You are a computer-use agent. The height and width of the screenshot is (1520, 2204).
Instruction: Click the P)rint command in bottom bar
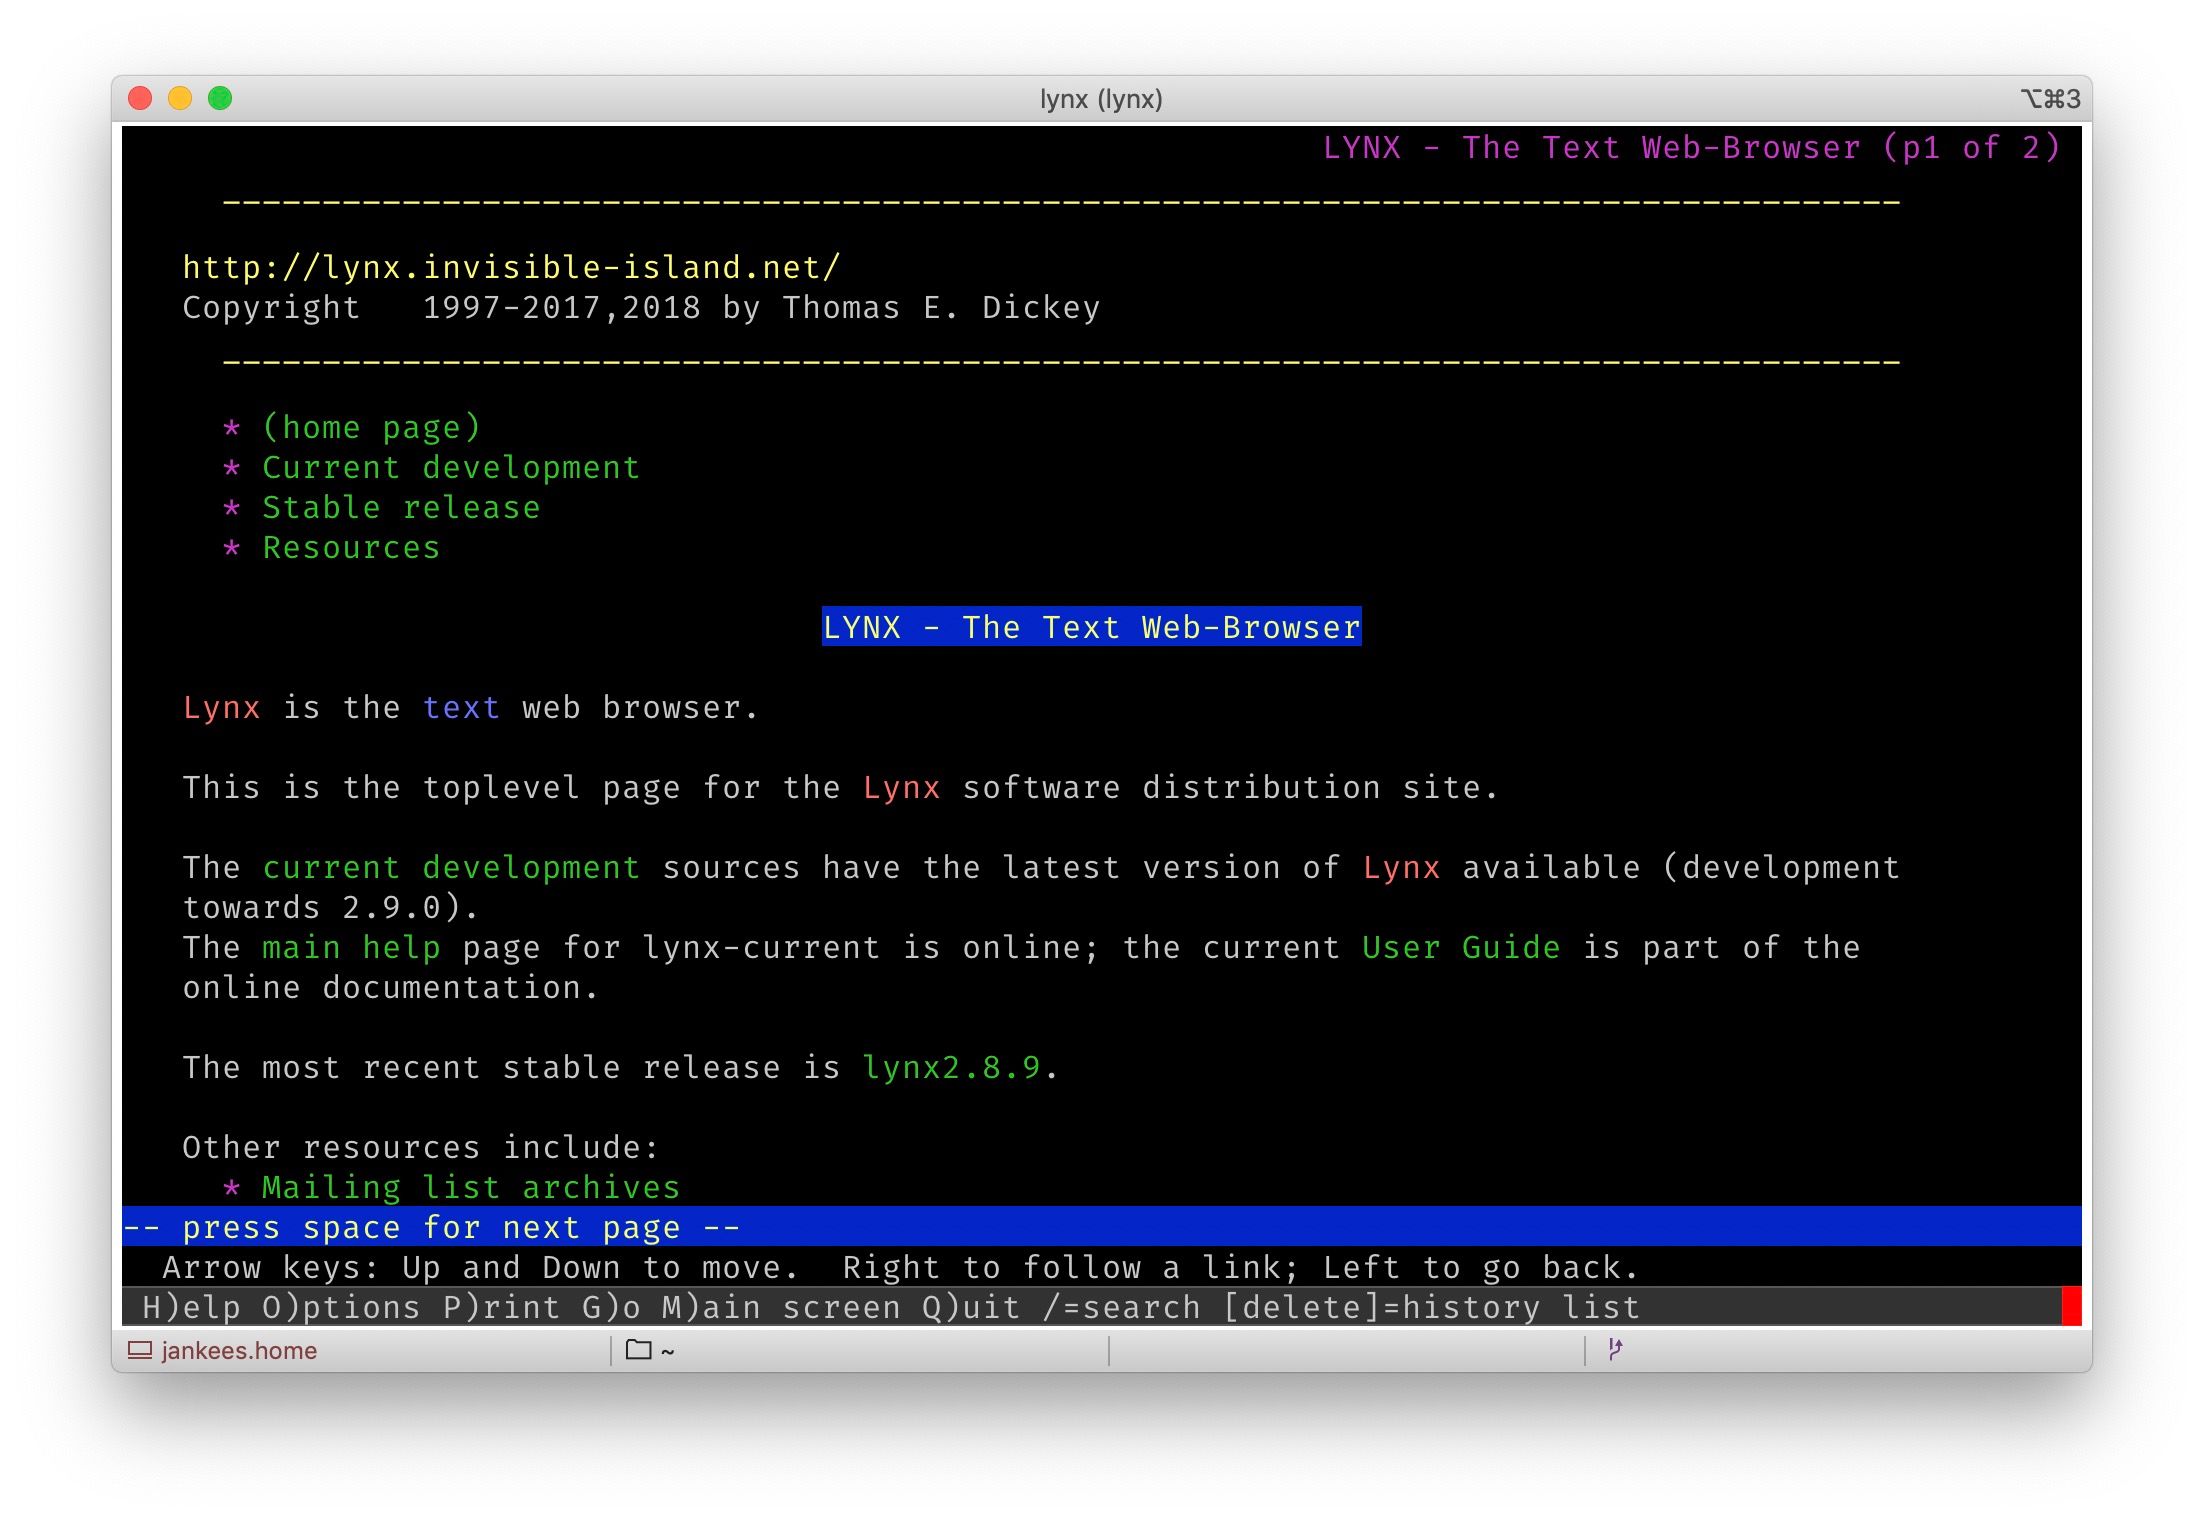[501, 1308]
